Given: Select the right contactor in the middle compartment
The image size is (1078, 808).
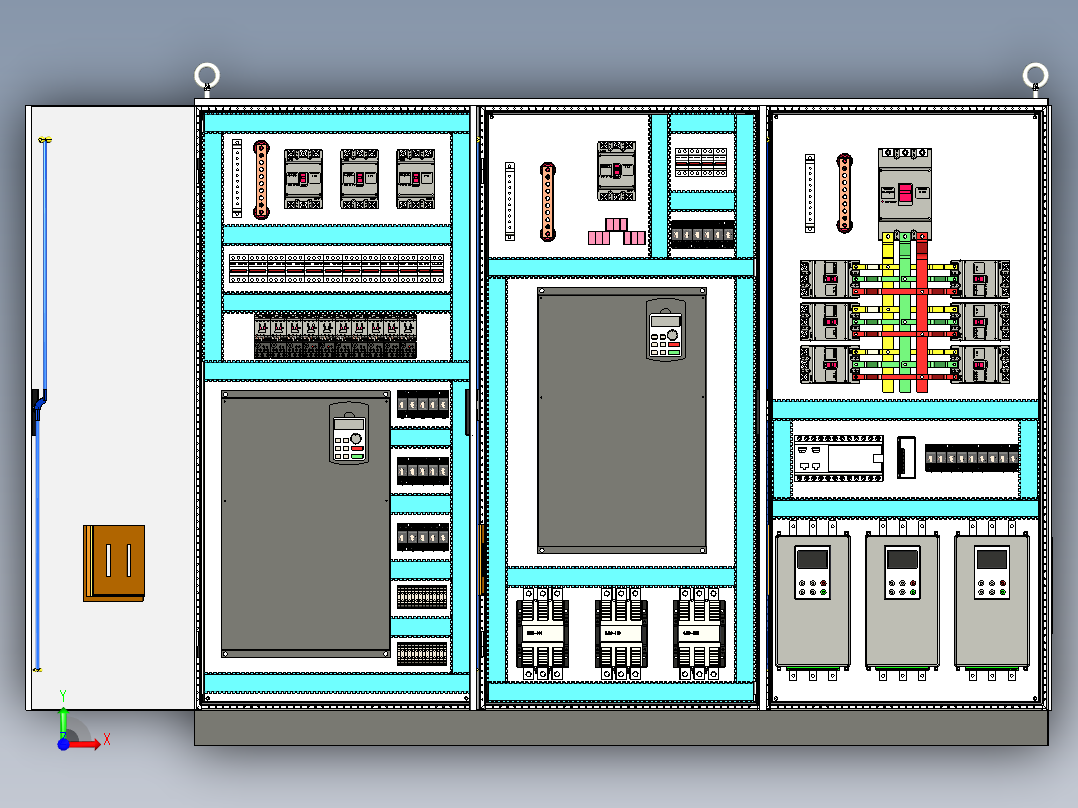Looking at the screenshot, I should [x=699, y=633].
